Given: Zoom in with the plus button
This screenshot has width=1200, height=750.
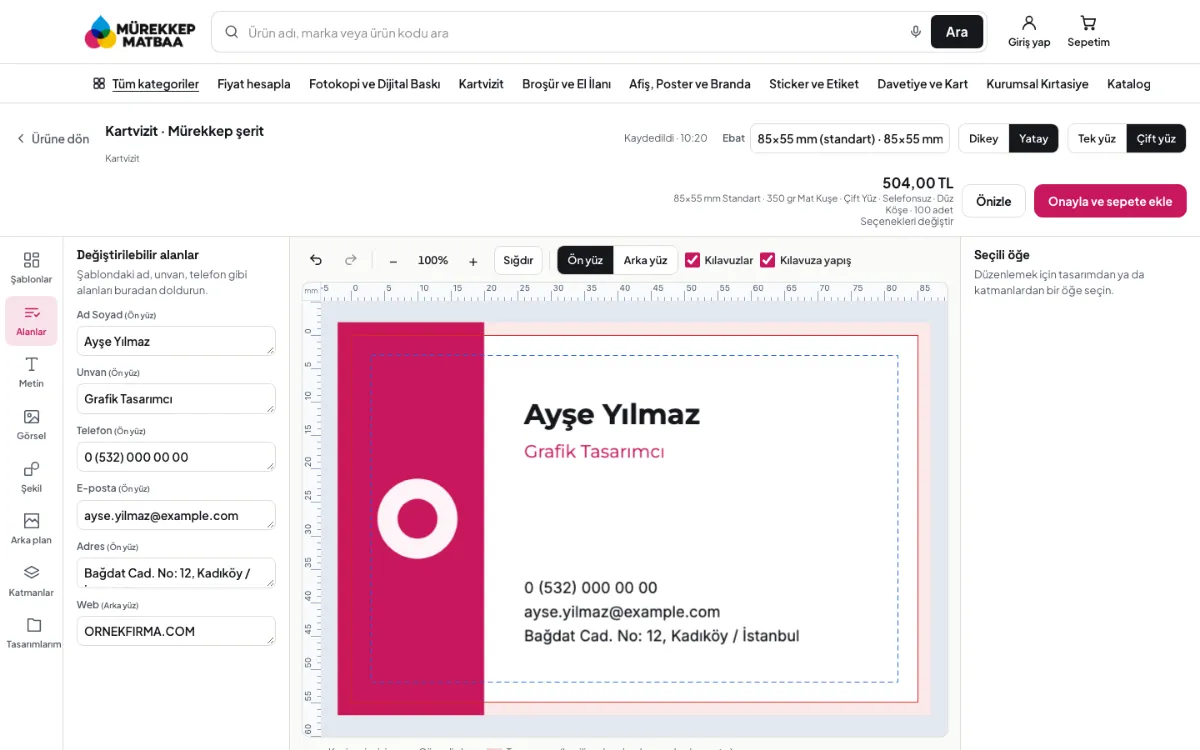Looking at the screenshot, I should click(473, 261).
